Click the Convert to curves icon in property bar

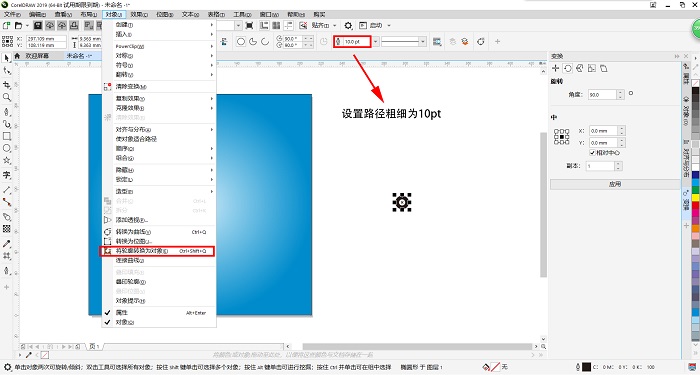tap(481, 42)
